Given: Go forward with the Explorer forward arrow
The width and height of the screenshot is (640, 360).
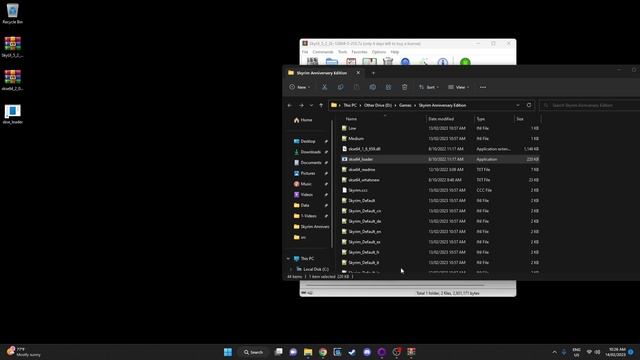Looking at the screenshot, I should [x=301, y=105].
